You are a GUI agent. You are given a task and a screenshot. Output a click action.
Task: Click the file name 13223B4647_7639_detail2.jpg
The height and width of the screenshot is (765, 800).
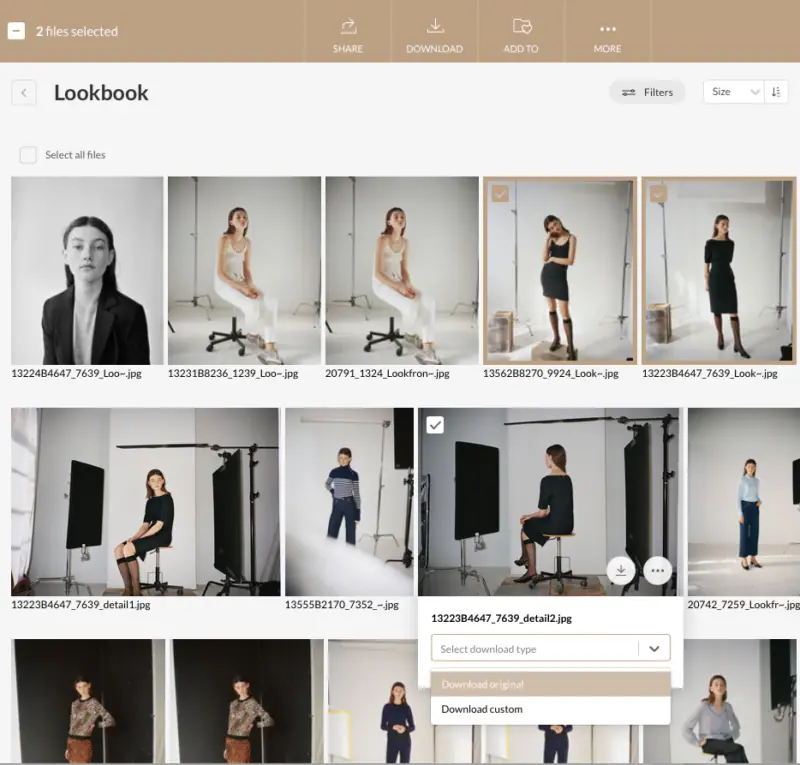coord(502,619)
